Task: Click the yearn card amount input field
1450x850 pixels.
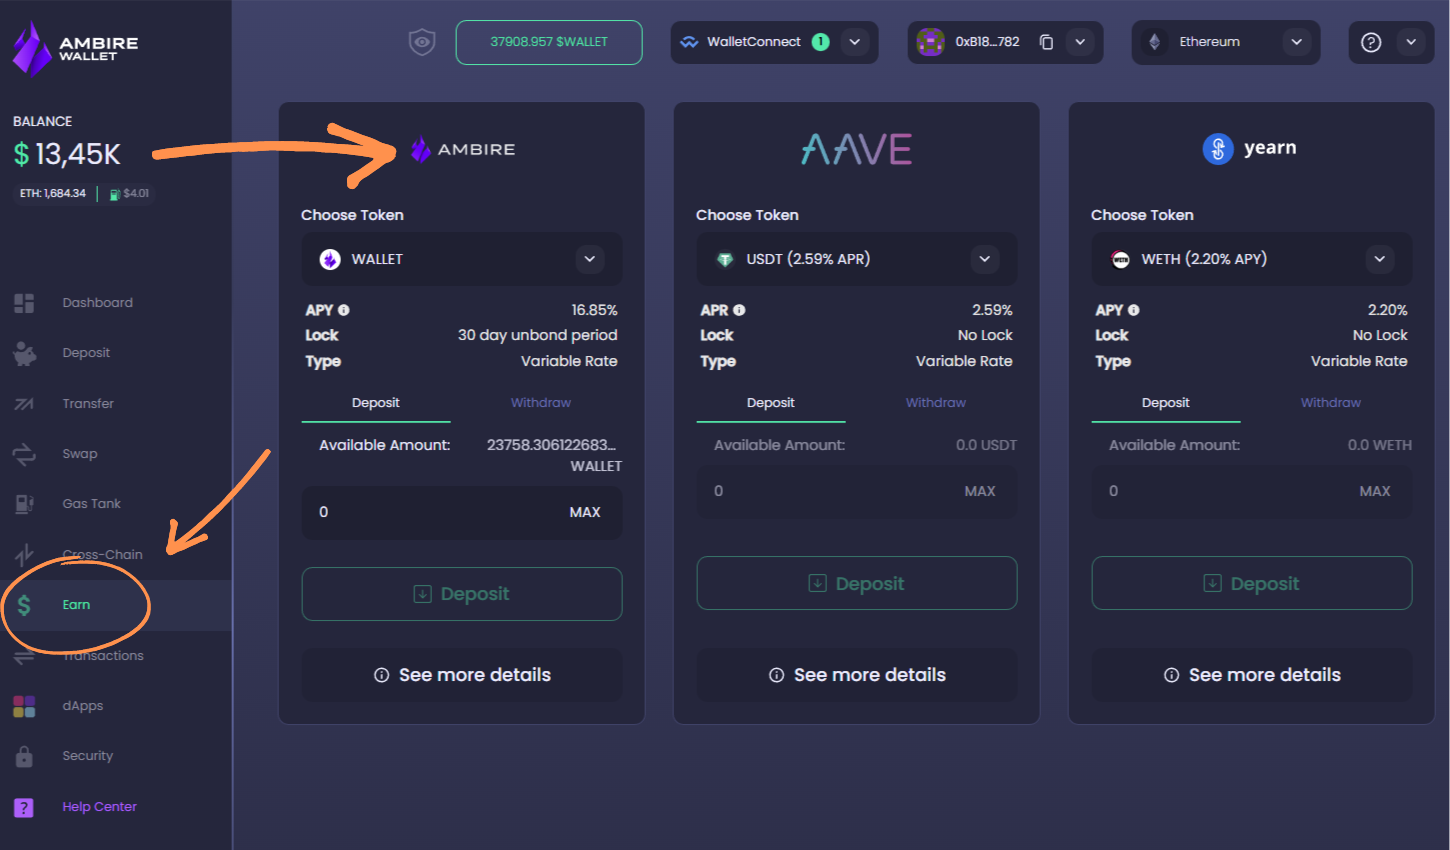Action: [1252, 491]
